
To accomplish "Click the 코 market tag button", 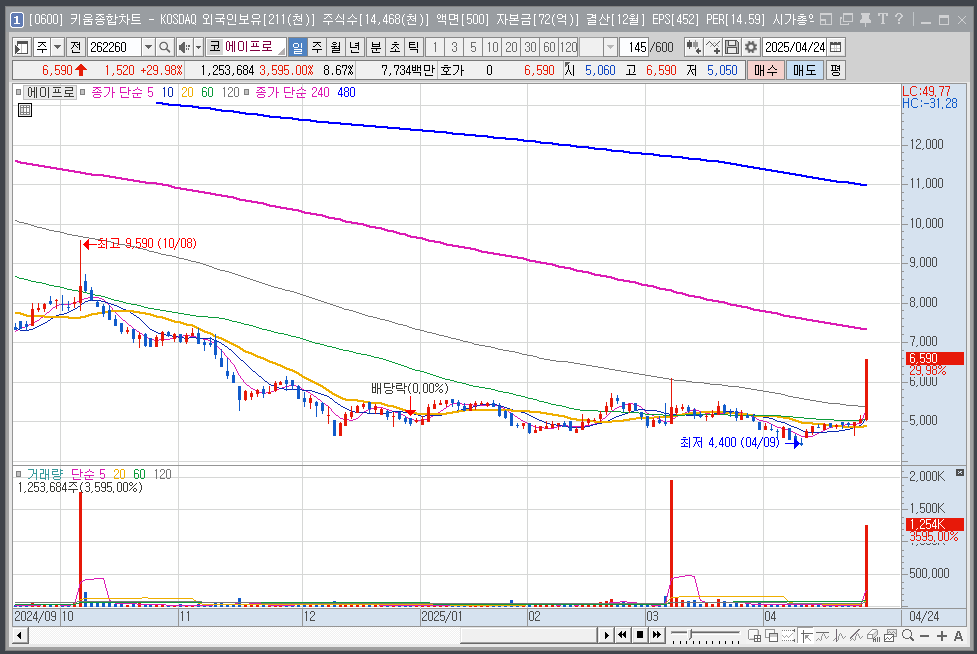I will [215, 47].
